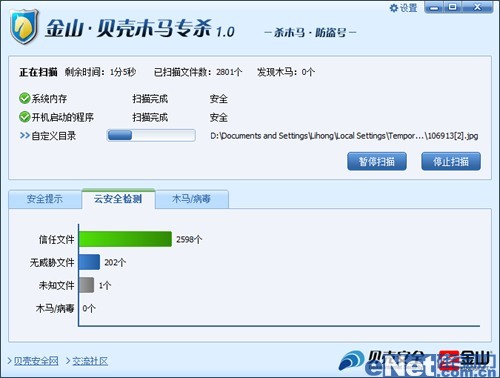500x378 pixels.
Task: Click the 金山 brand logo
Action: [x=464, y=360]
